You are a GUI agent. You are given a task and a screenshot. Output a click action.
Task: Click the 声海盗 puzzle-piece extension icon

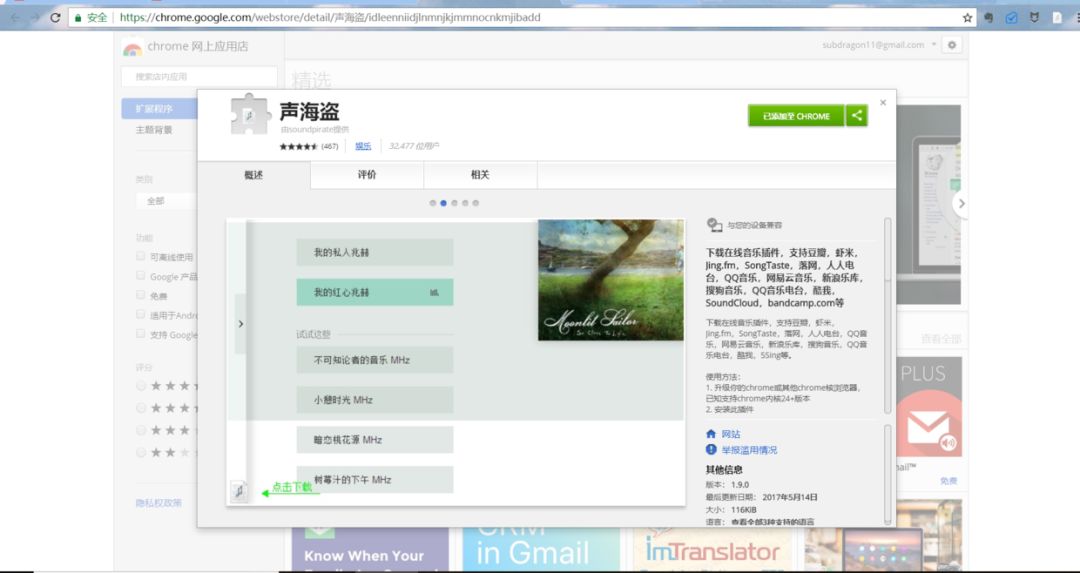pos(251,114)
